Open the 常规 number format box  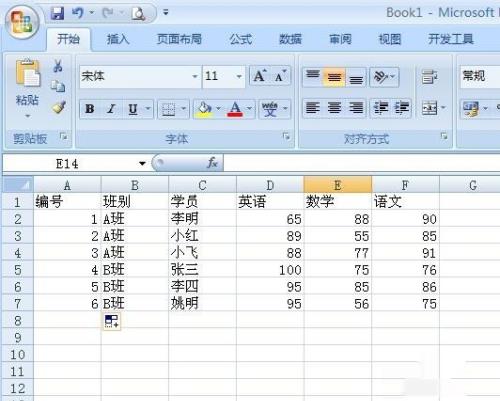480,77
